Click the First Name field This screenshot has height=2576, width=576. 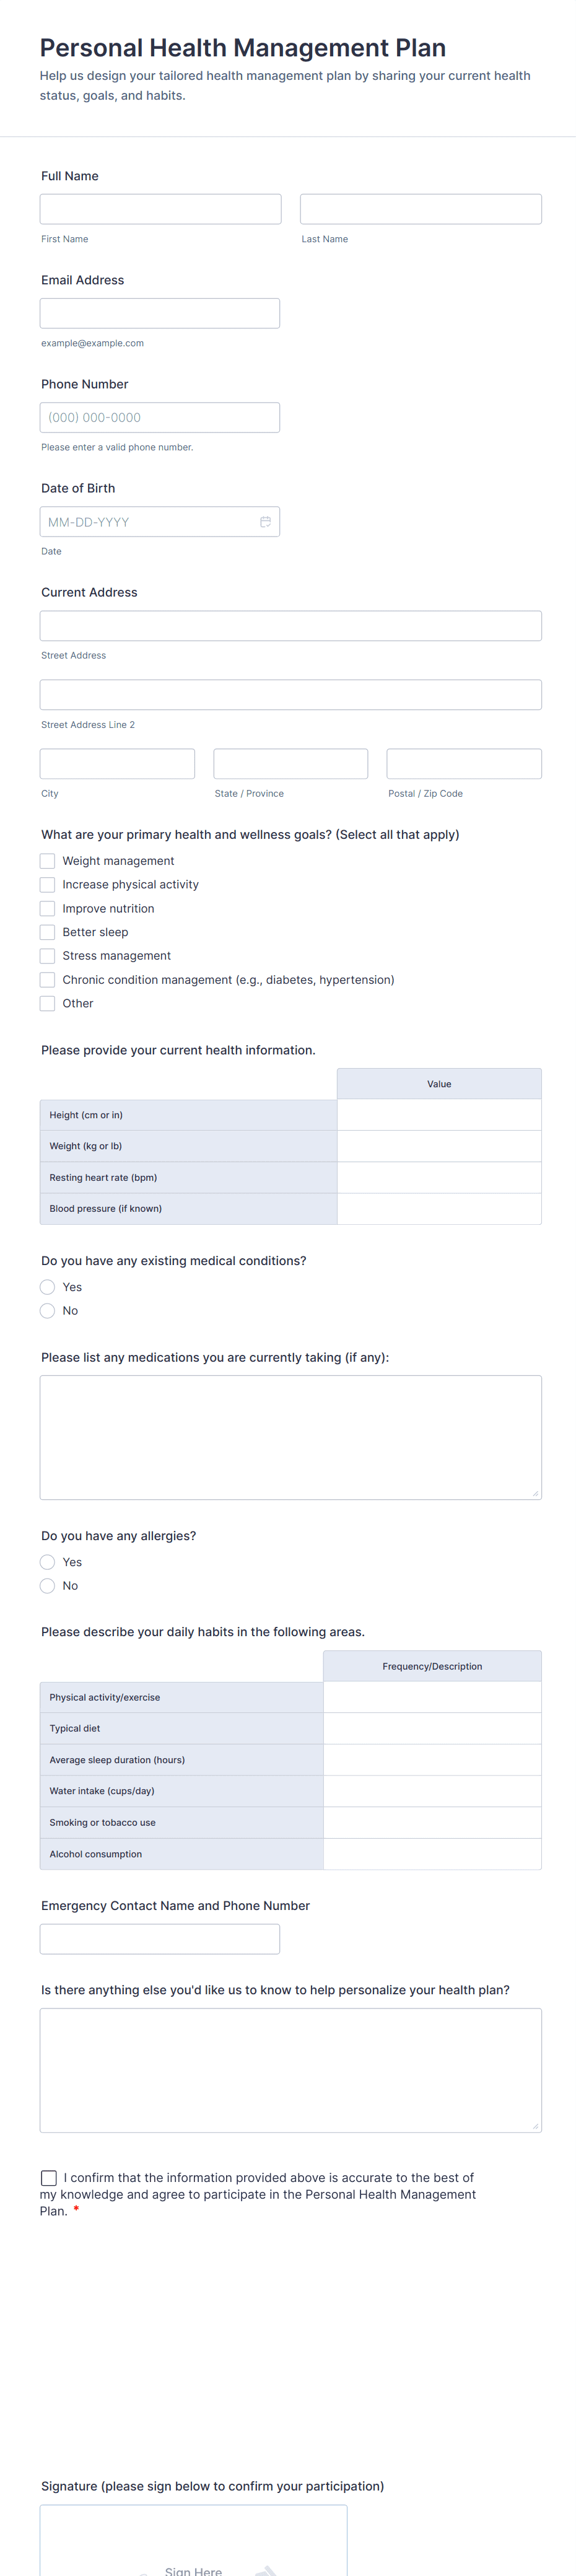pos(160,208)
